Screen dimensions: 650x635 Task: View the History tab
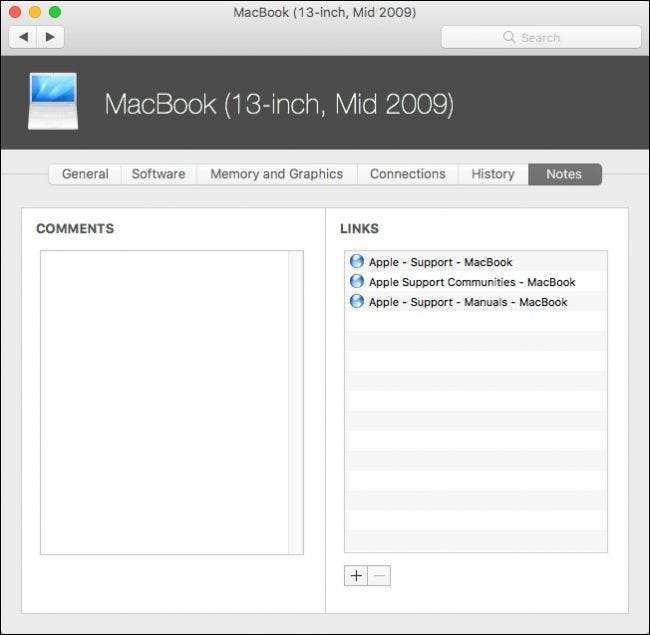(x=493, y=174)
